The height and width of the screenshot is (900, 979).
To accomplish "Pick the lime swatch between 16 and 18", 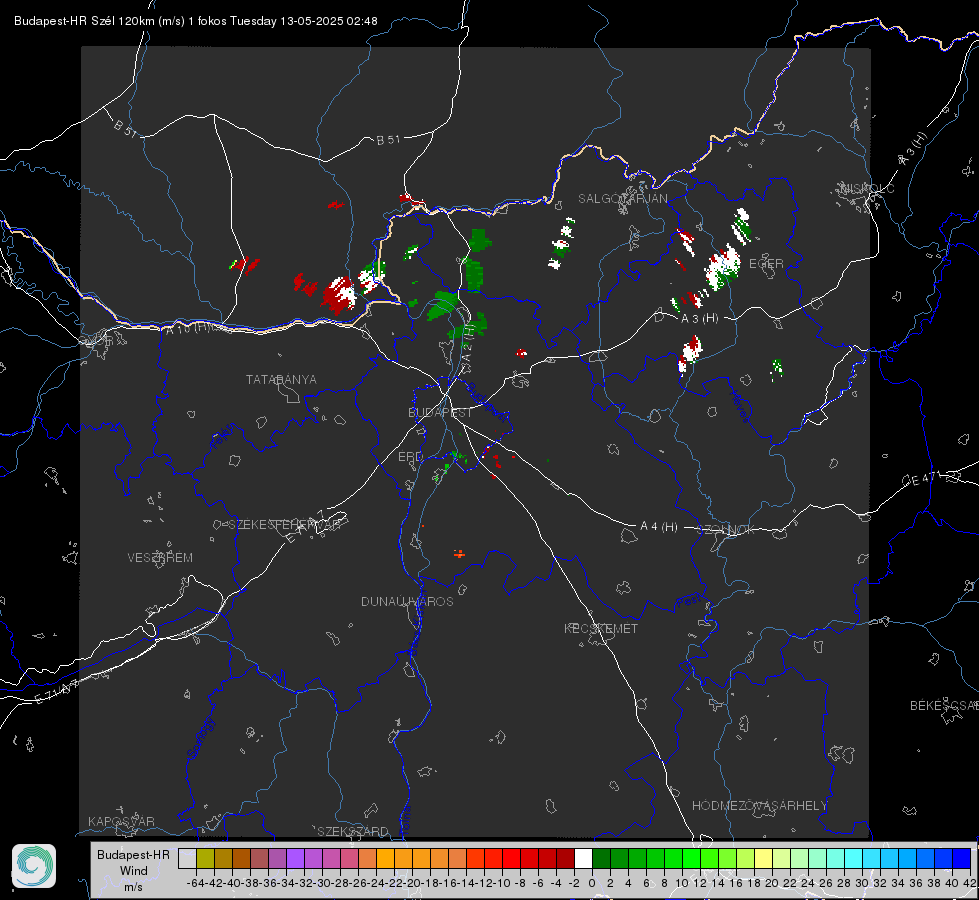I will click(745, 858).
